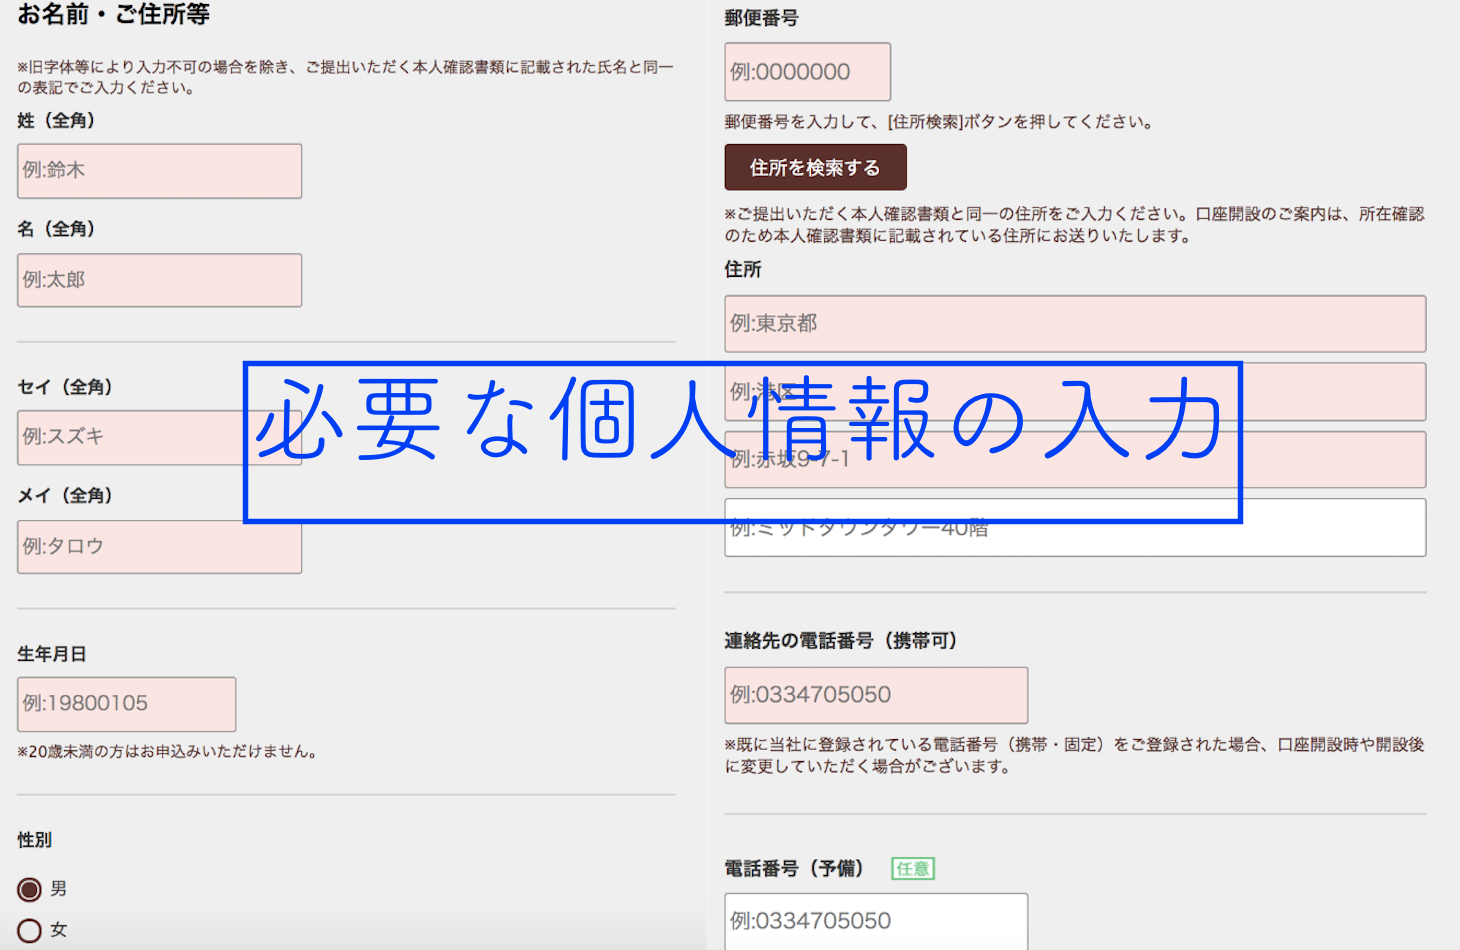The height and width of the screenshot is (950, 1460).
Task: Click the 住所 label above address fields
Action: click(x=743, y=270)
